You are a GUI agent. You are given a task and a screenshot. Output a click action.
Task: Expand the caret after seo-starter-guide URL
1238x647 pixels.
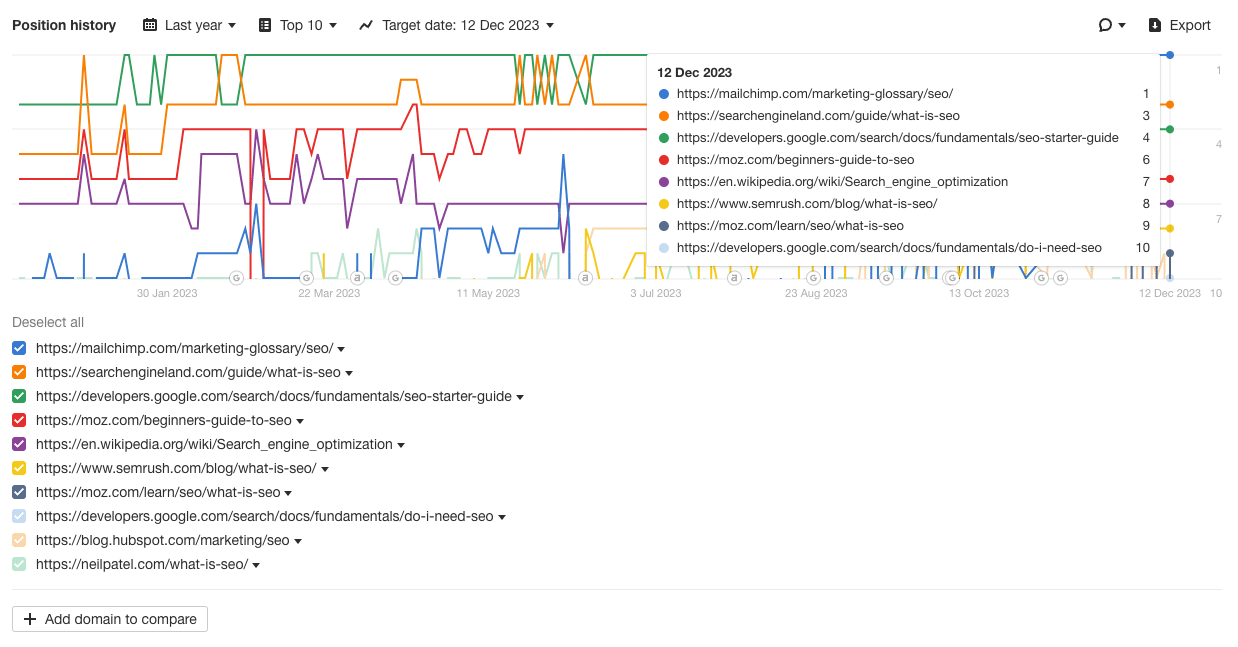click(x=520, y=397)
